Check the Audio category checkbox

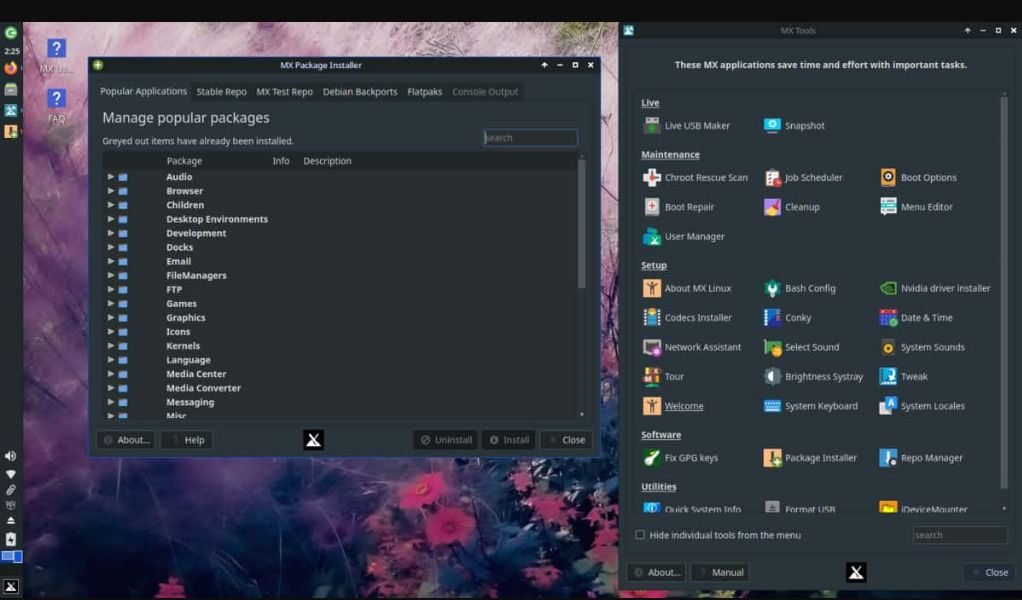click(122, 176)
